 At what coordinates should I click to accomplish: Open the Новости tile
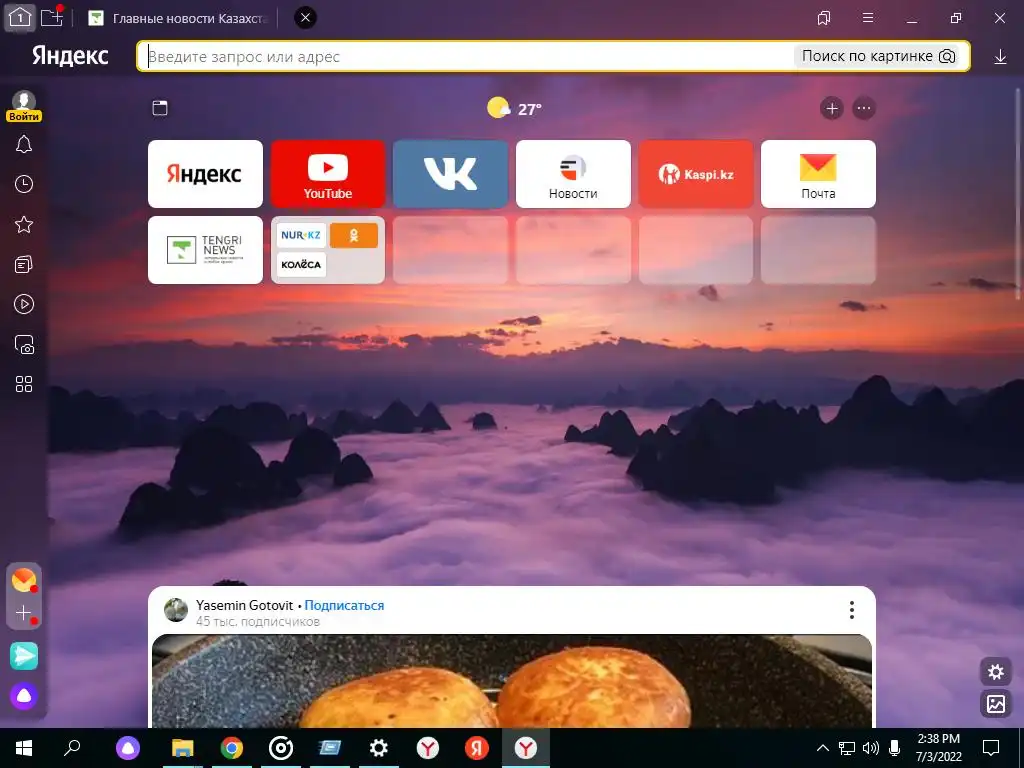[x=573, y=174]
